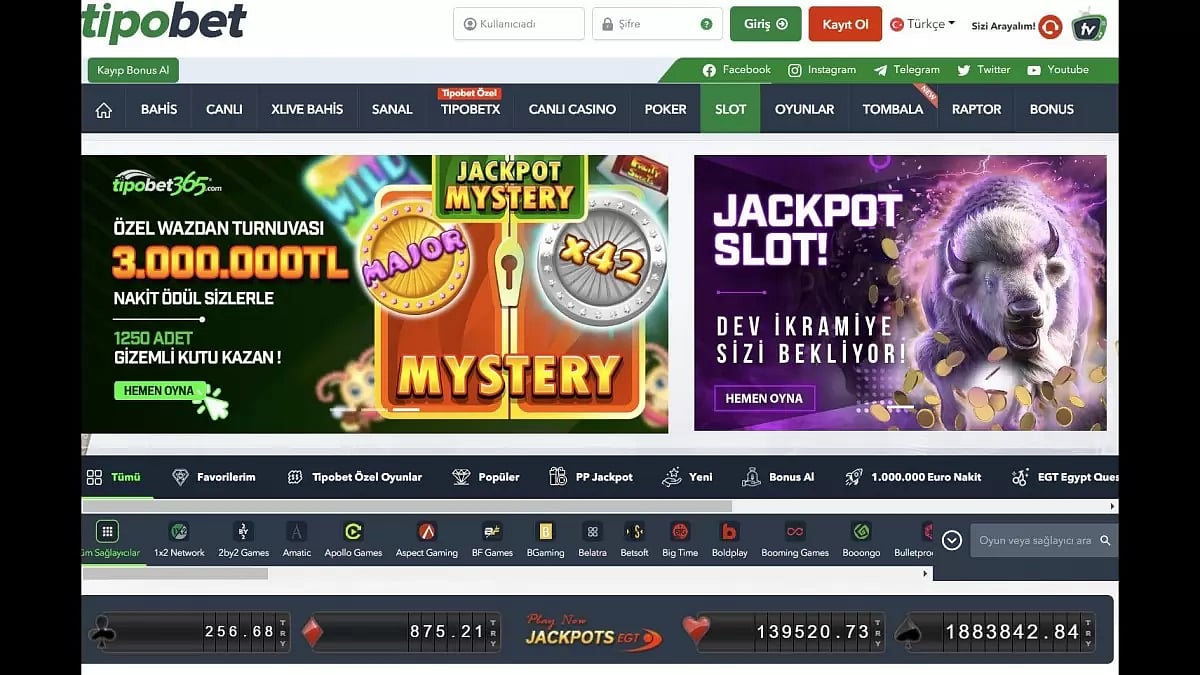Open the Turkce language dropdown
The image size is (1200, 675).
921,22
